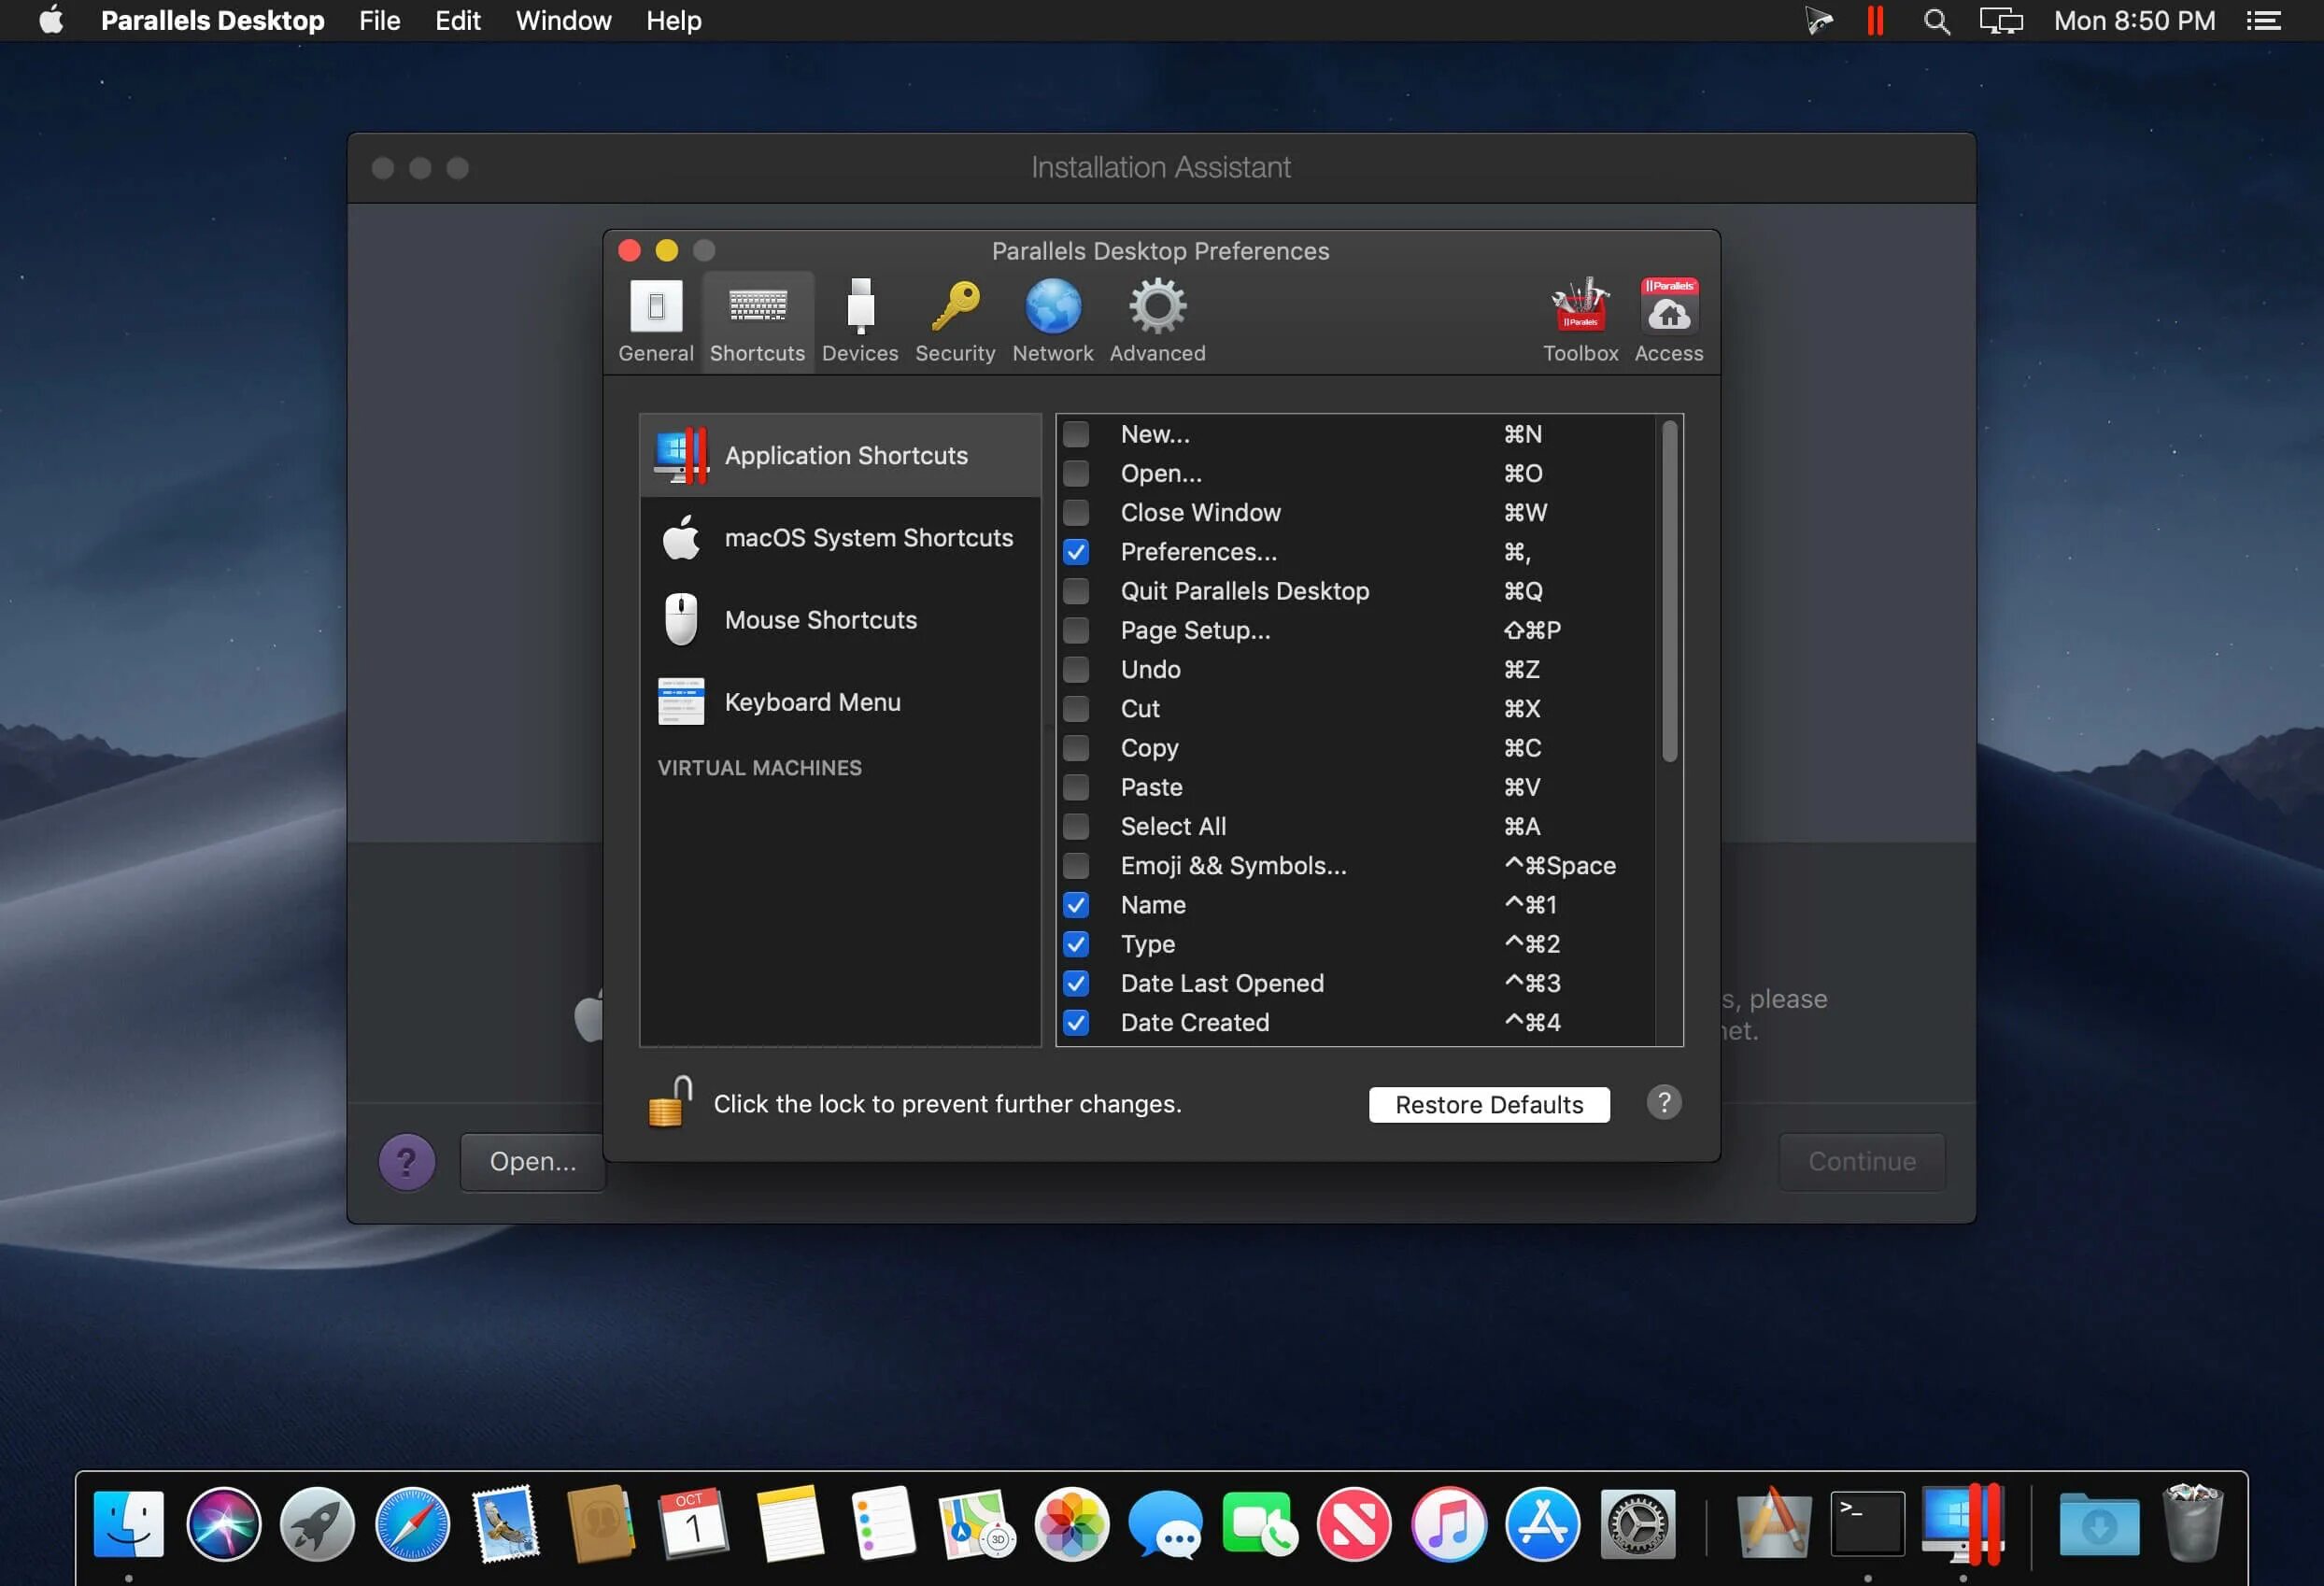This screenshot has width=2324, height=1586.
Task: Enable the Cut shortcut checkbox
Action: point(1076,709)
